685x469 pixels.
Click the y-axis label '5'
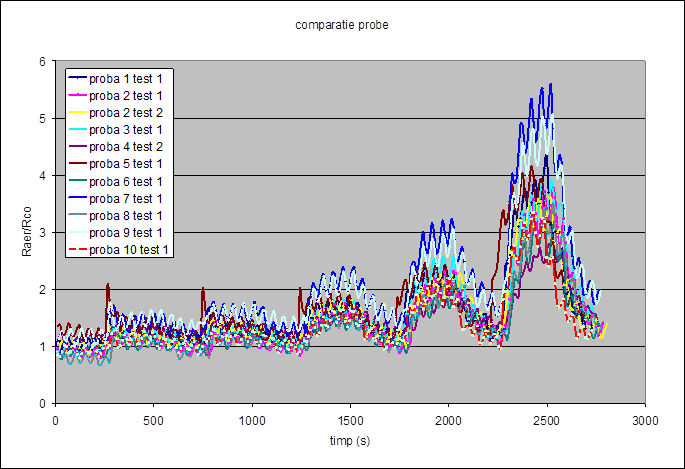pyautogui.click(x=42, y=119)
